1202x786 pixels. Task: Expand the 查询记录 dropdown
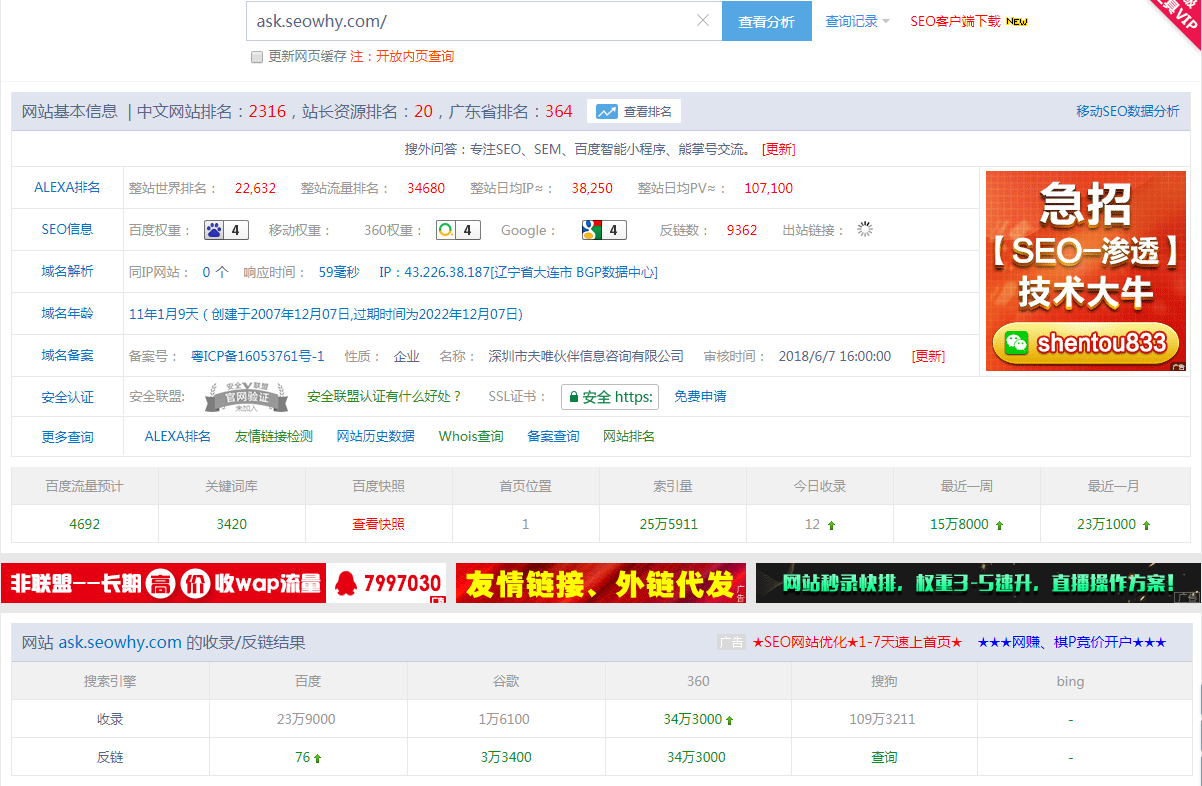857,21
